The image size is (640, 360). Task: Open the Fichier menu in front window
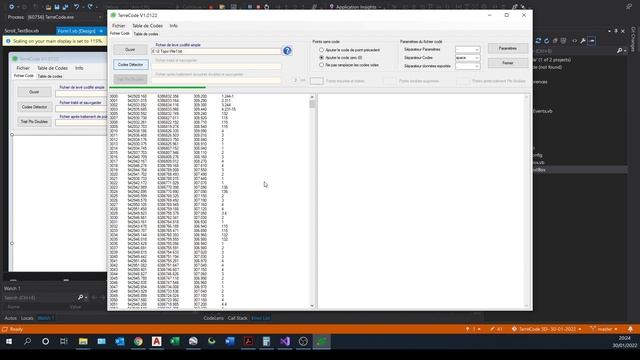coord(118,26)
